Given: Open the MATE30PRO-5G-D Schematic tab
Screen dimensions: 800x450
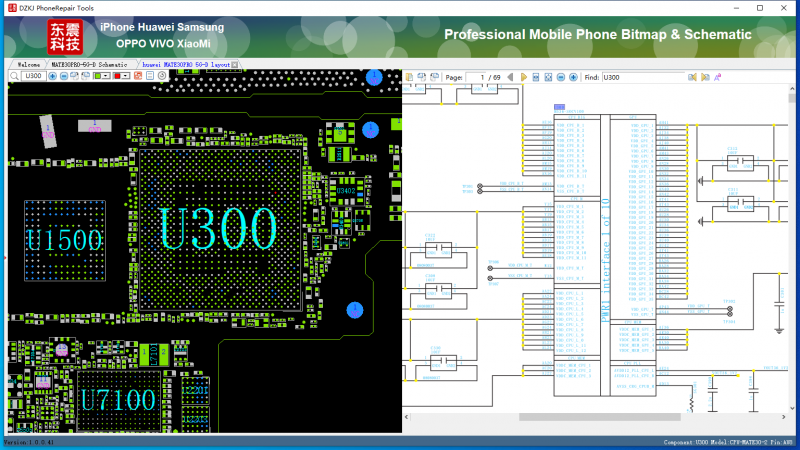Looking at the screenshot, I should [x=89, y=65].
